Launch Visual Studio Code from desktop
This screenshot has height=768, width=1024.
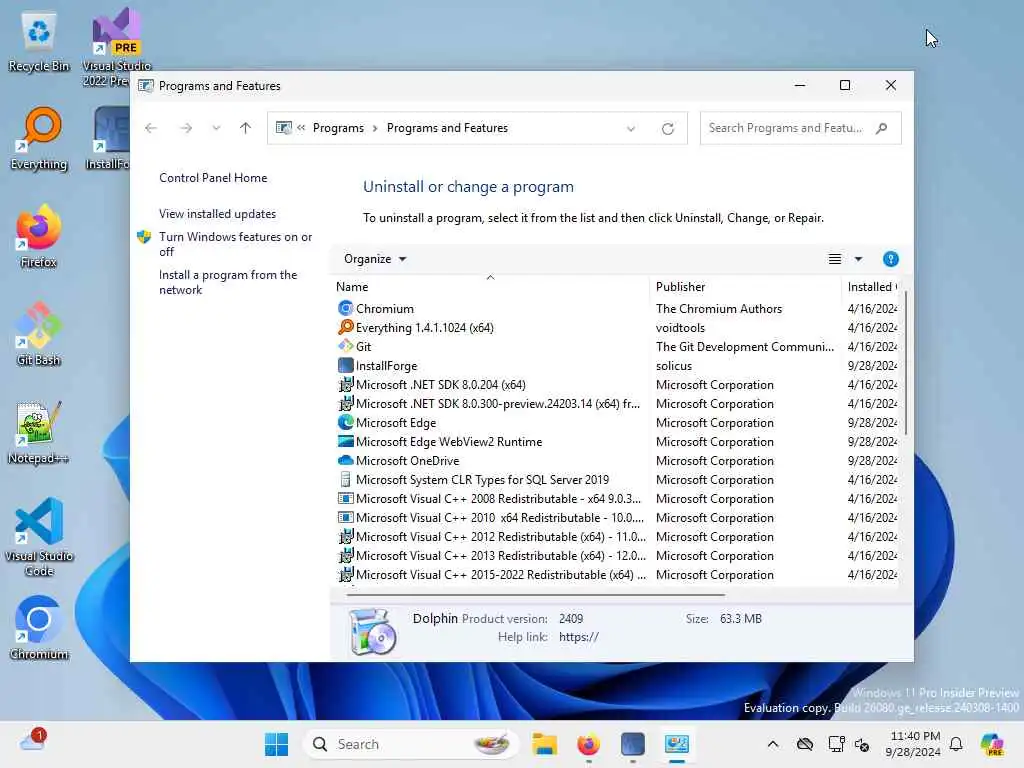pos(39,537)
